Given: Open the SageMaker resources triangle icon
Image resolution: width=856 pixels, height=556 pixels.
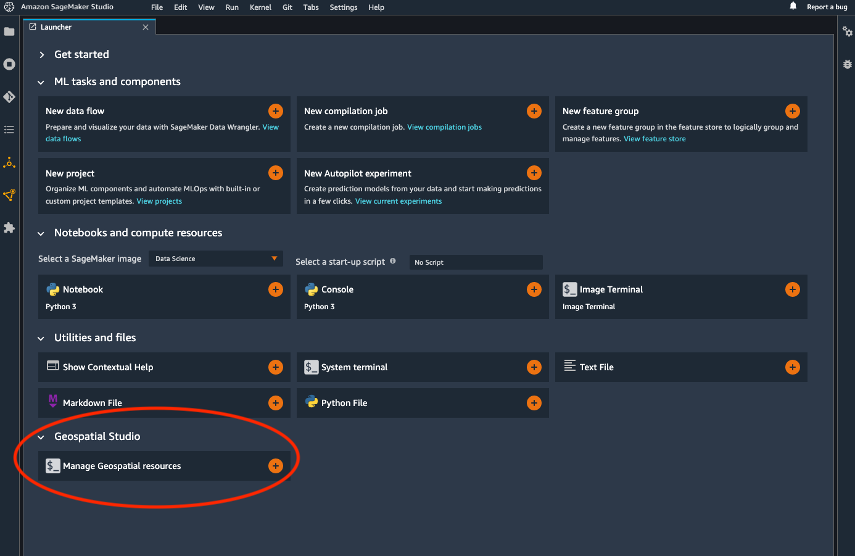Looking at the screenshot, I should (9, 162).
